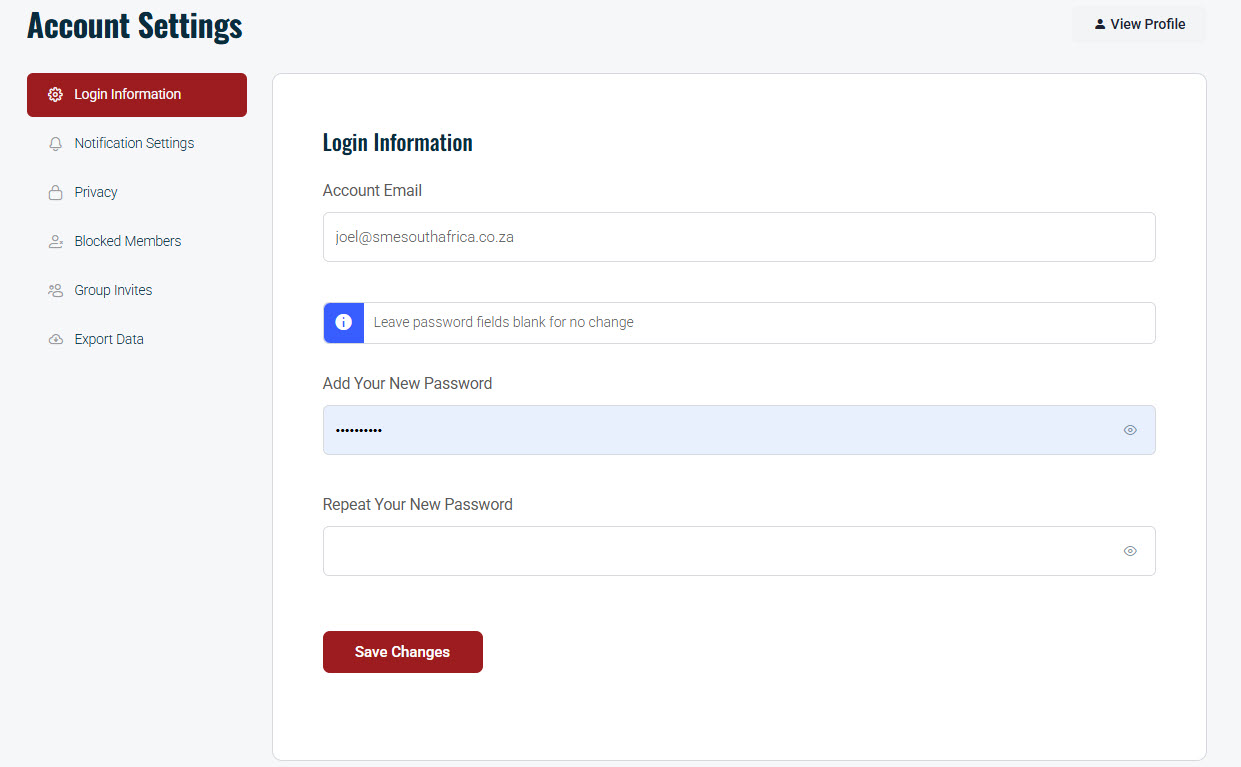Screen dimensions: 1241x767
Task: Click the cloud icon beside Export Data
Action: pos(56,340)
